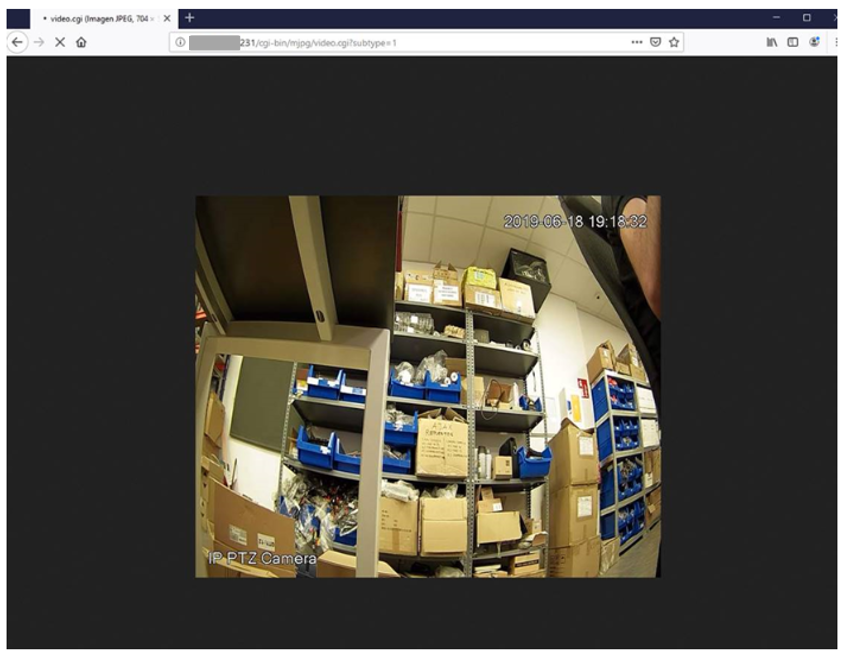842x654 pixels.
Task: Open the browser home page
Action: click(x=81, y=42)
